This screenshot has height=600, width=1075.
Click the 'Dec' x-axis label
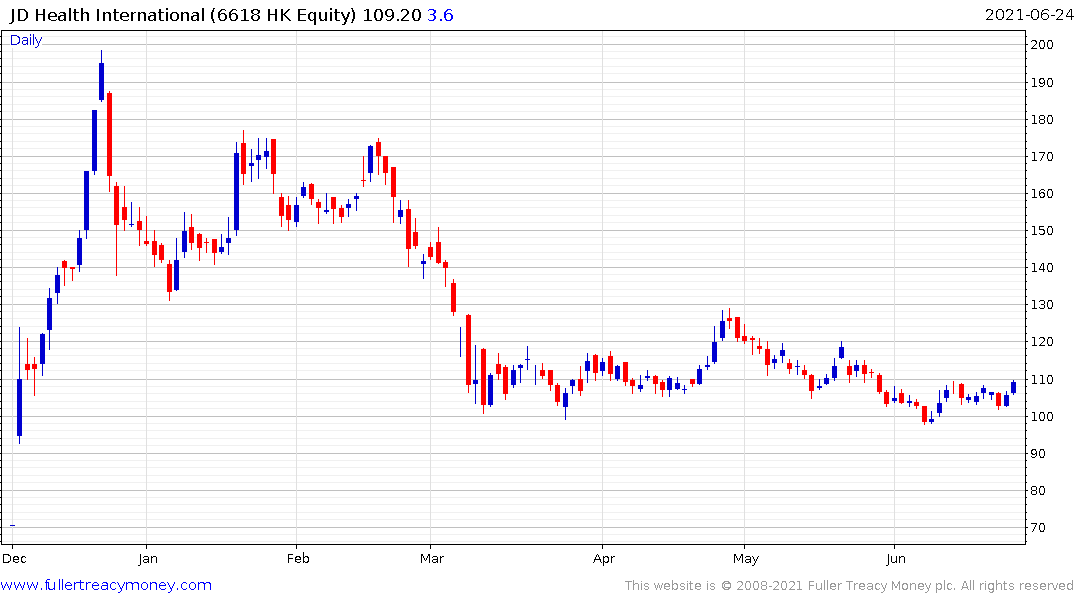14,558
